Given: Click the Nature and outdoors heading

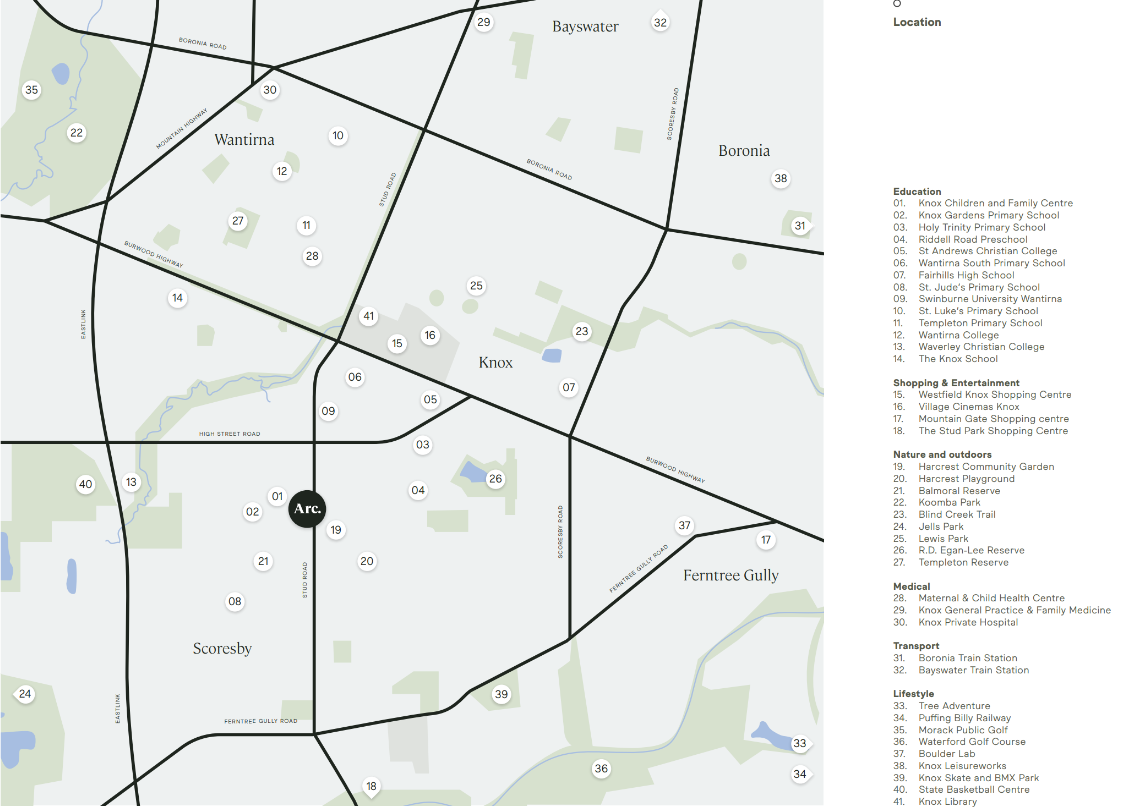Looking at the screenshot, I should click(942, 455).
